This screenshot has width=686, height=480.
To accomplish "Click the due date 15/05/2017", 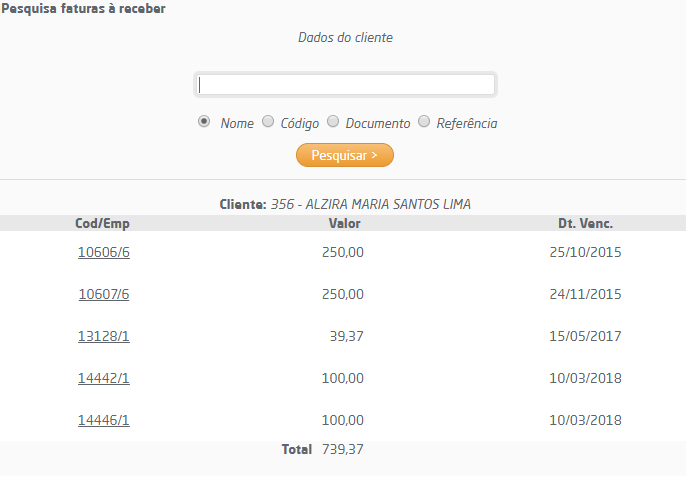I will pyautogui.click(x=585, y=336).
